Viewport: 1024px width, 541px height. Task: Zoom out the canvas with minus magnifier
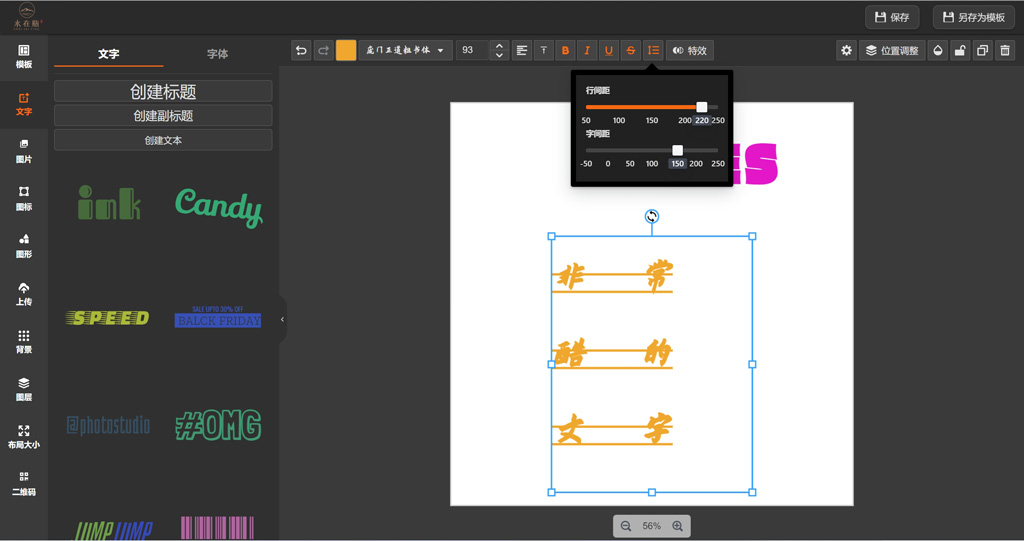click(x=626, y=526)
